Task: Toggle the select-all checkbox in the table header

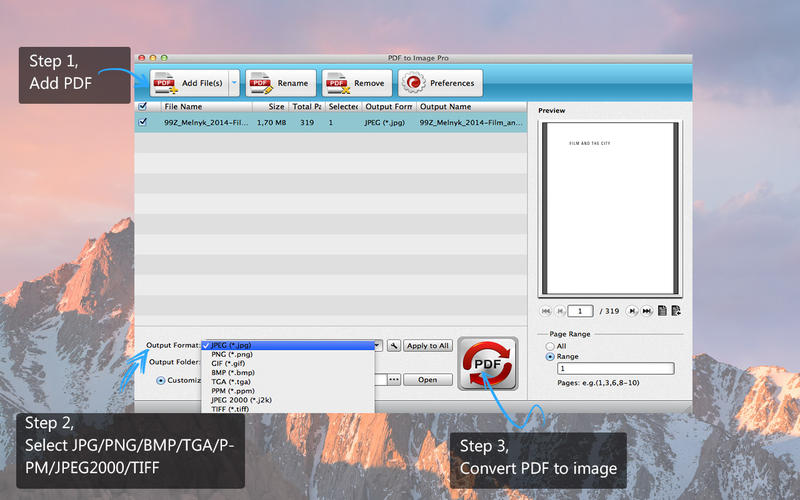Action: (x=143, y=106)
